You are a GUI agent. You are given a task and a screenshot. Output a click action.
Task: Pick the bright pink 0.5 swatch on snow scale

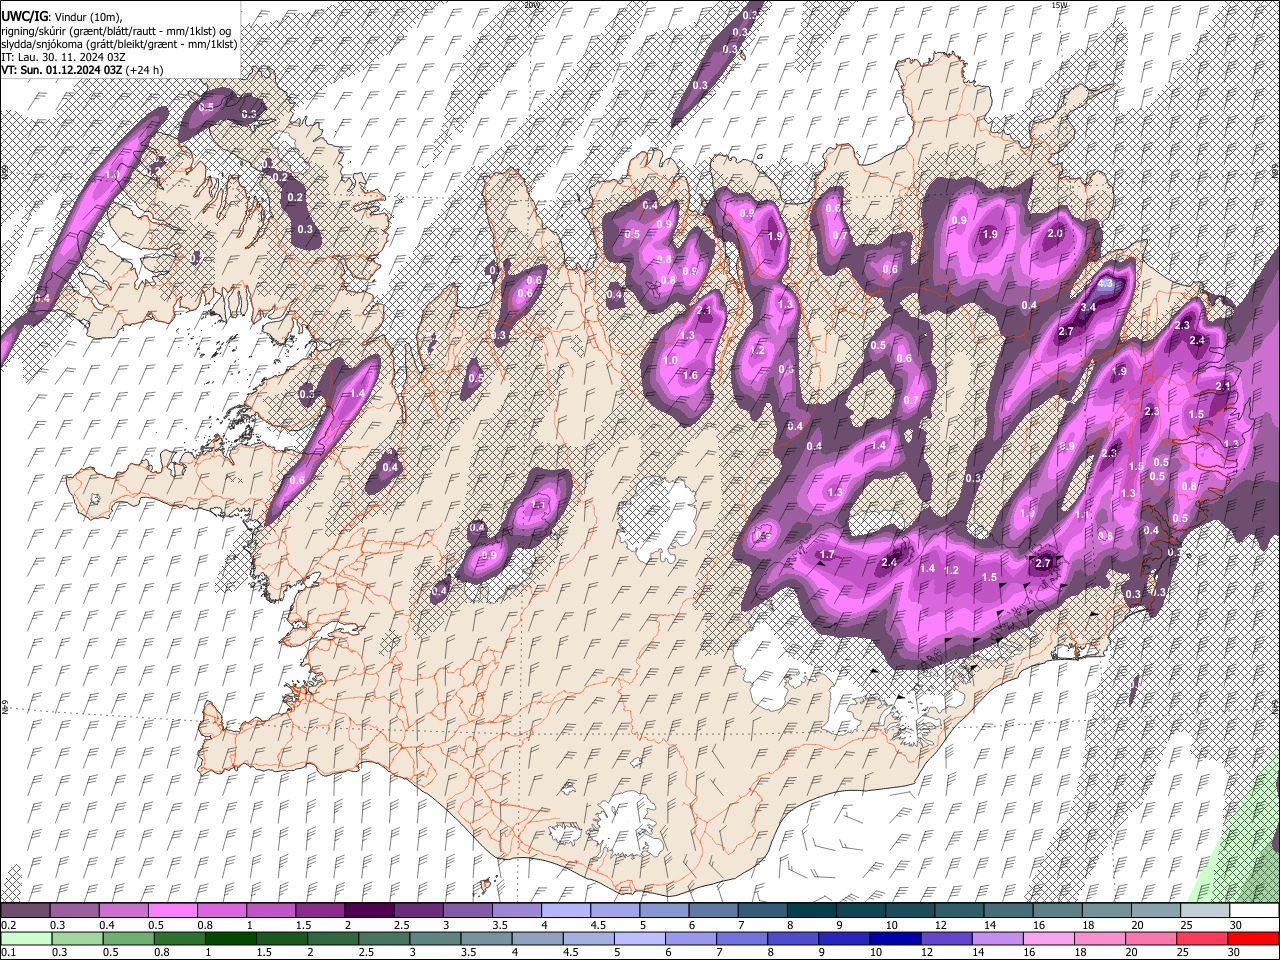tap(173, 911)
